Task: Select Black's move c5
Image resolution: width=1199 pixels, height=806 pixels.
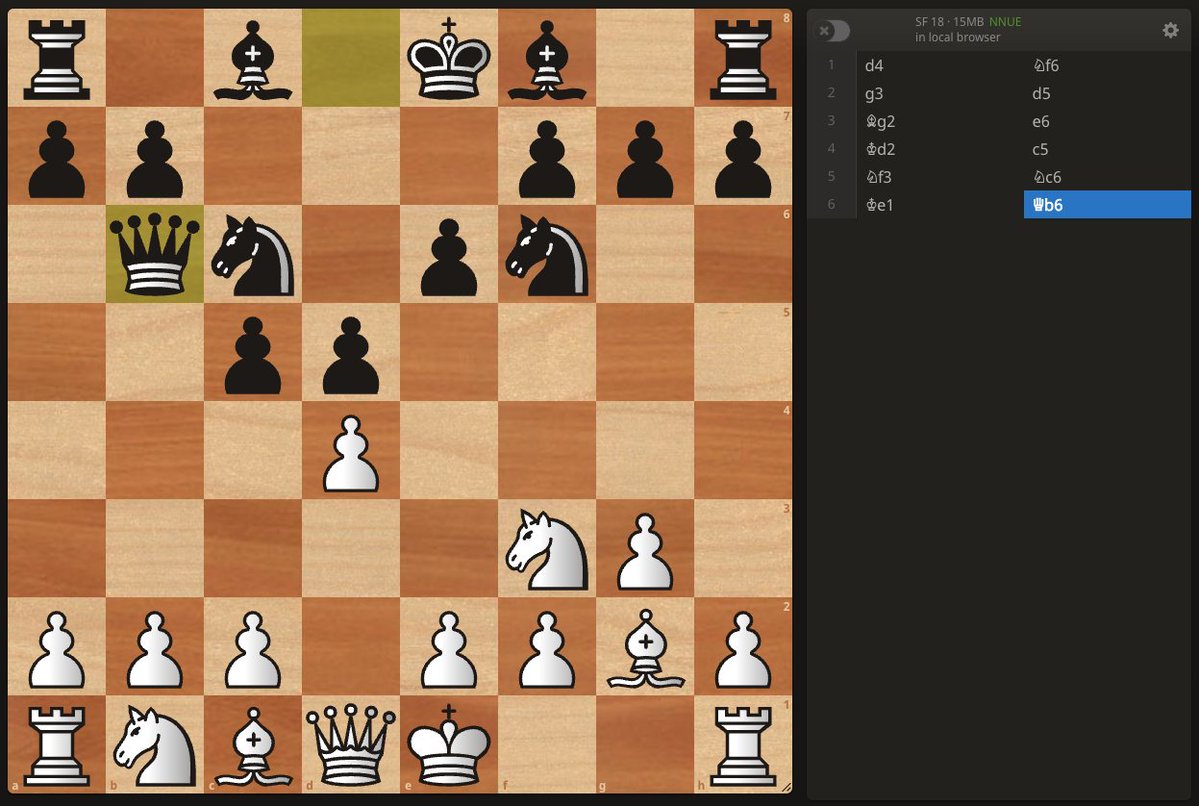Action: [x=1107, y=149]
